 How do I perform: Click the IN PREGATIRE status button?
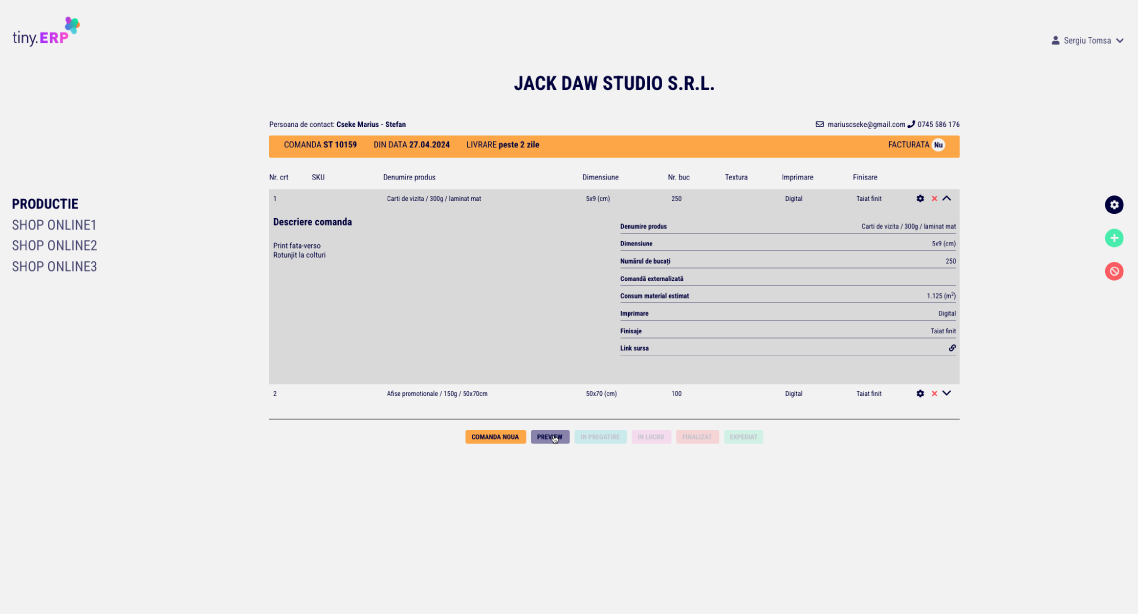(x=600, y=437)
